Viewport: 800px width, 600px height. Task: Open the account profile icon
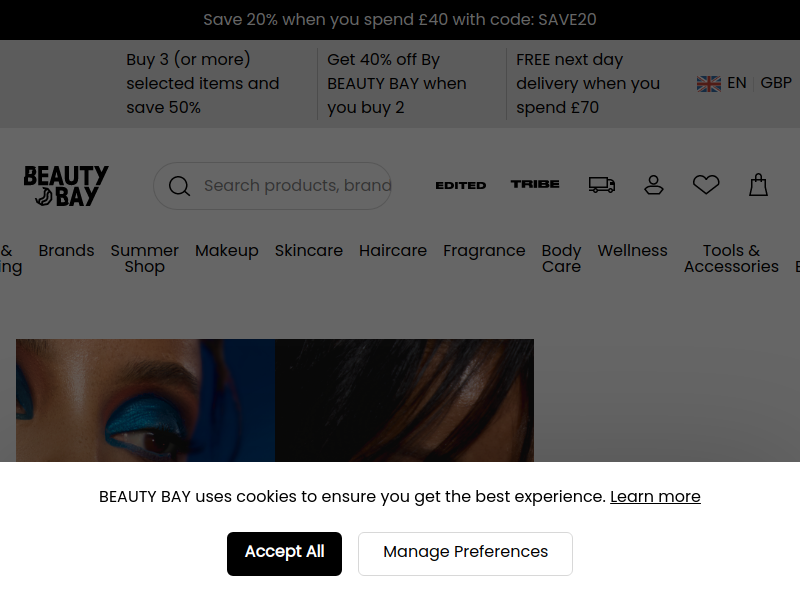tap(654, 185)
